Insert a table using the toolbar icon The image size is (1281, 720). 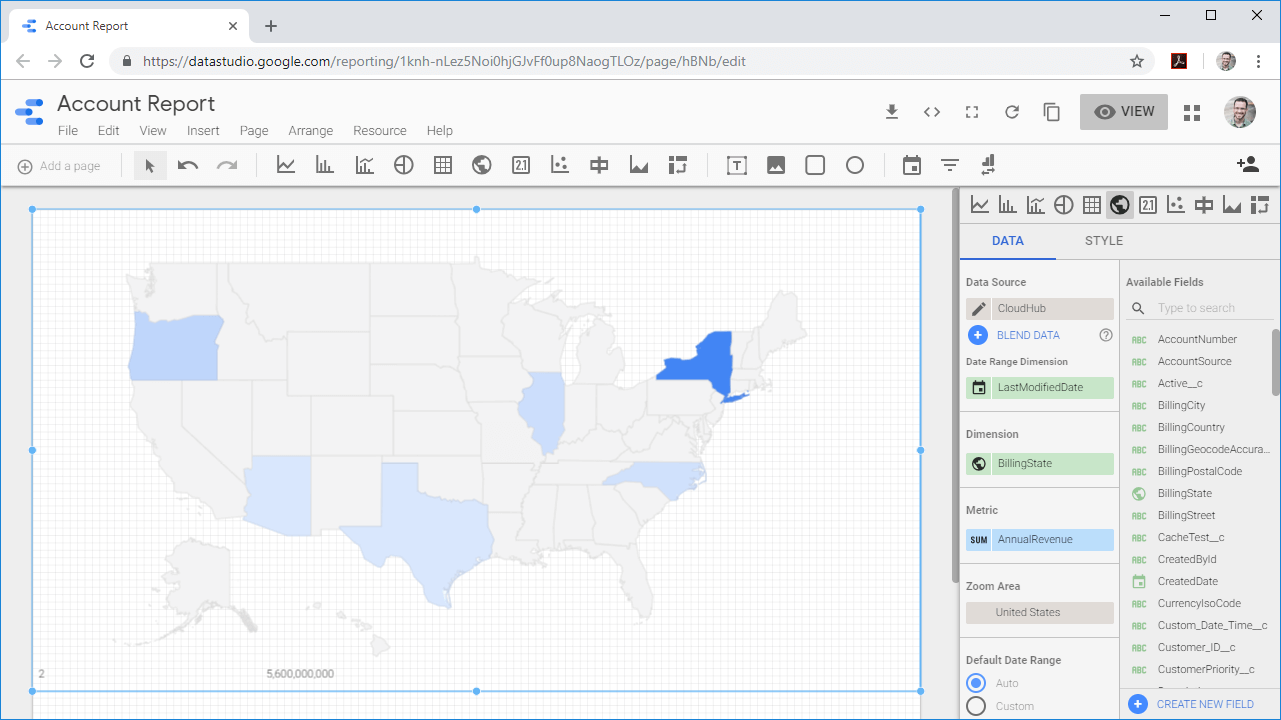443,165
